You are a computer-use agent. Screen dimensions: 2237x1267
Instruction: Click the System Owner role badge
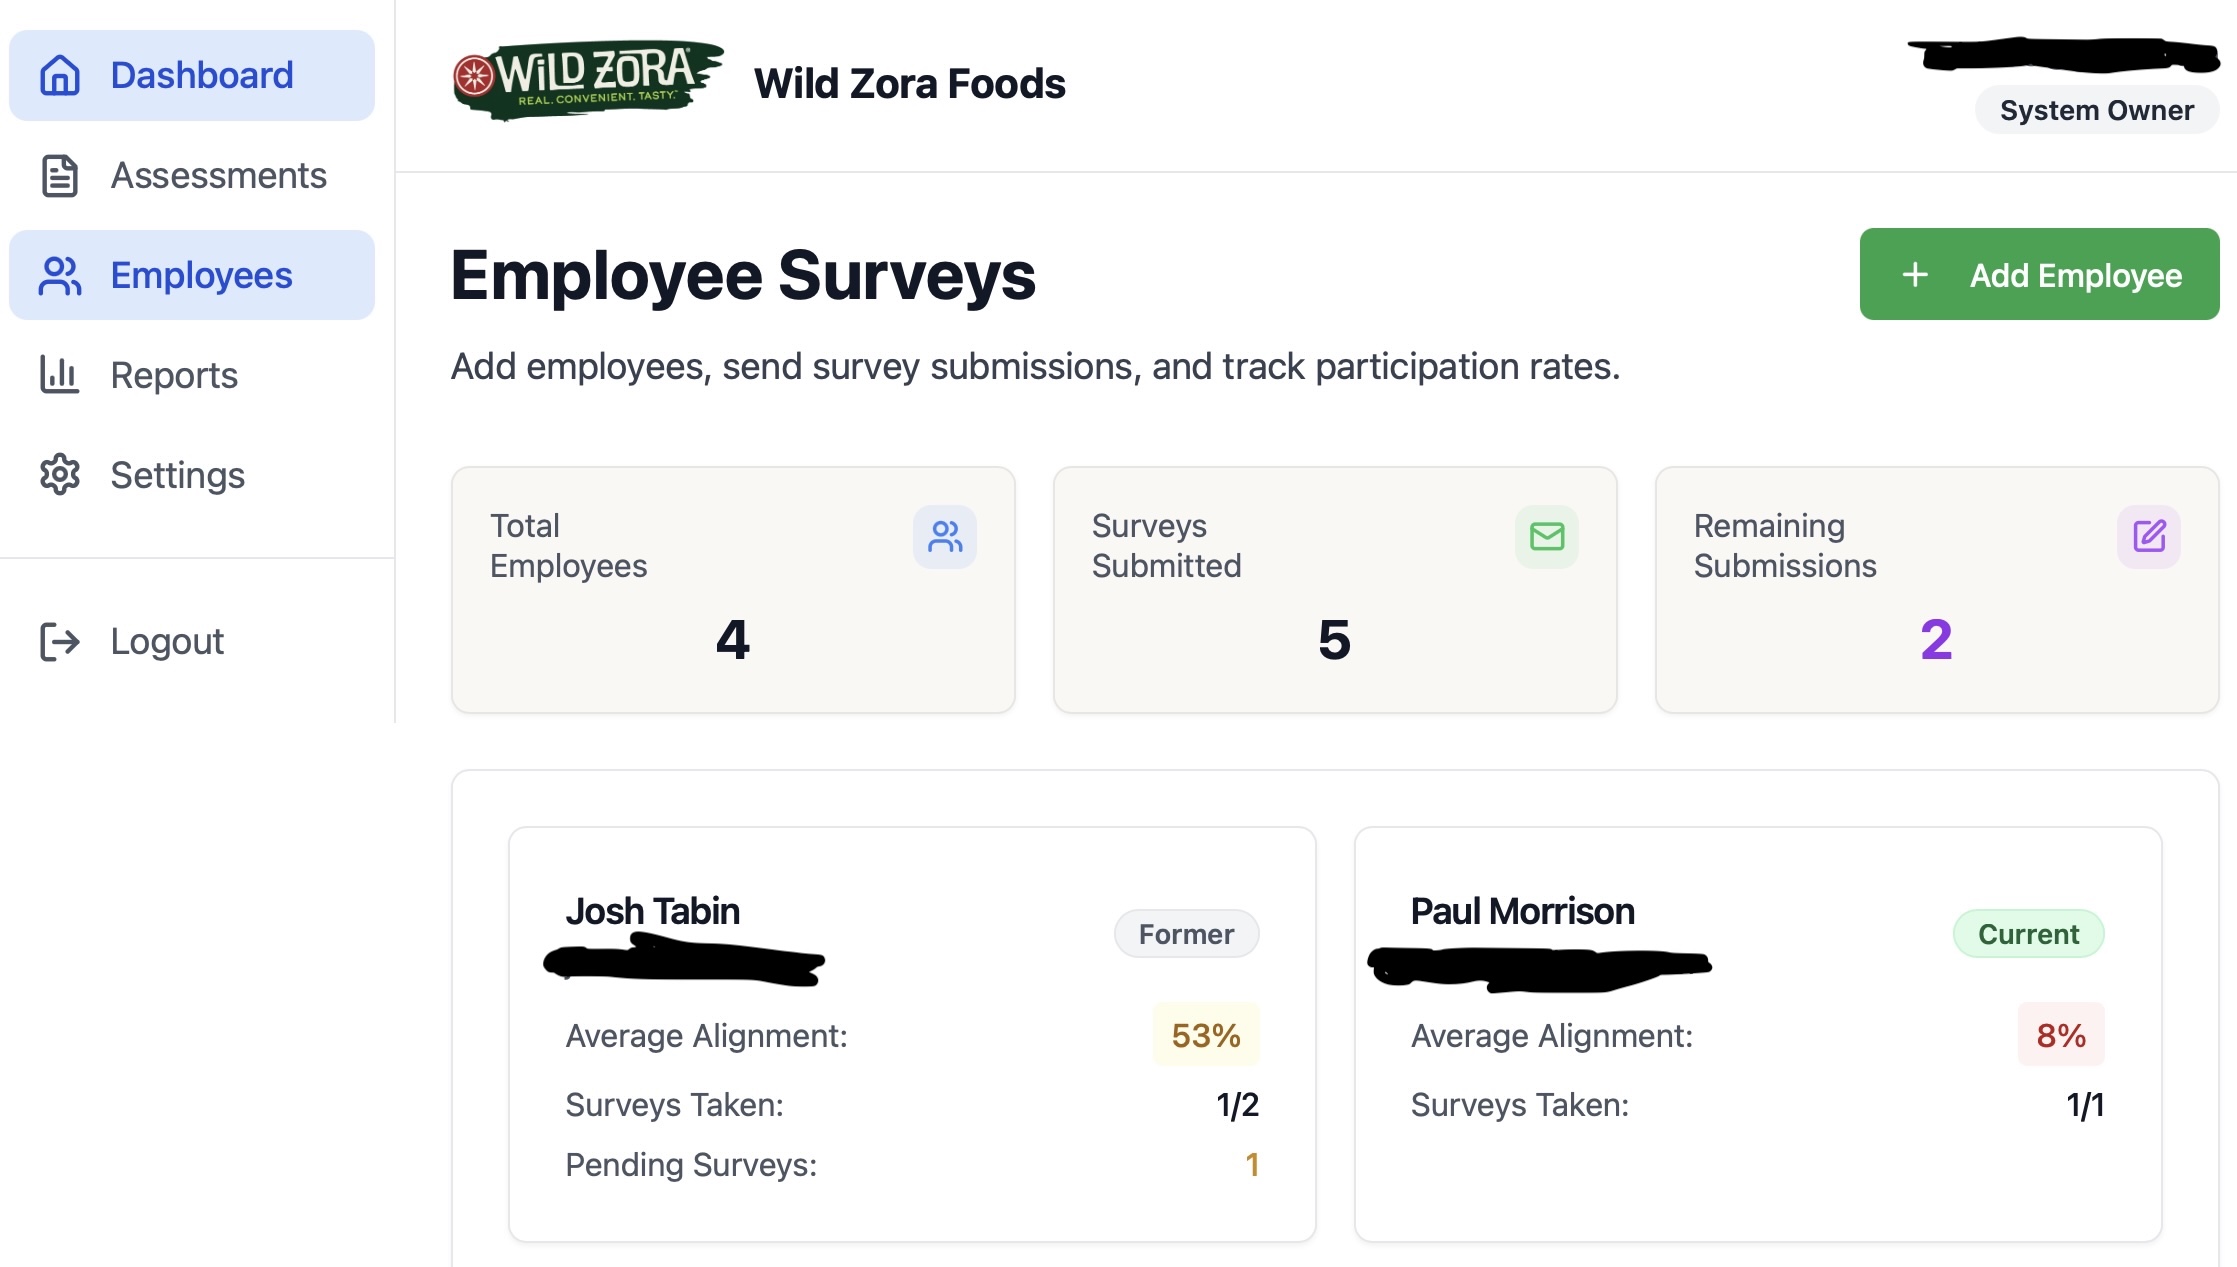pyautogui.click(x=2095, y=110)
